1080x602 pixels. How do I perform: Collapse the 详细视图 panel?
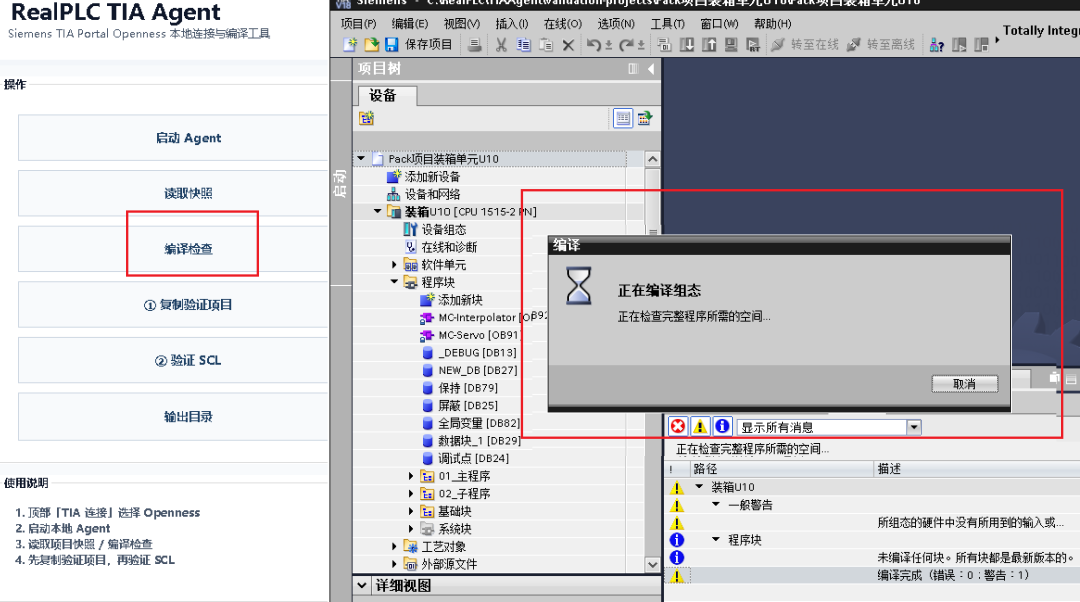[362, 585]
